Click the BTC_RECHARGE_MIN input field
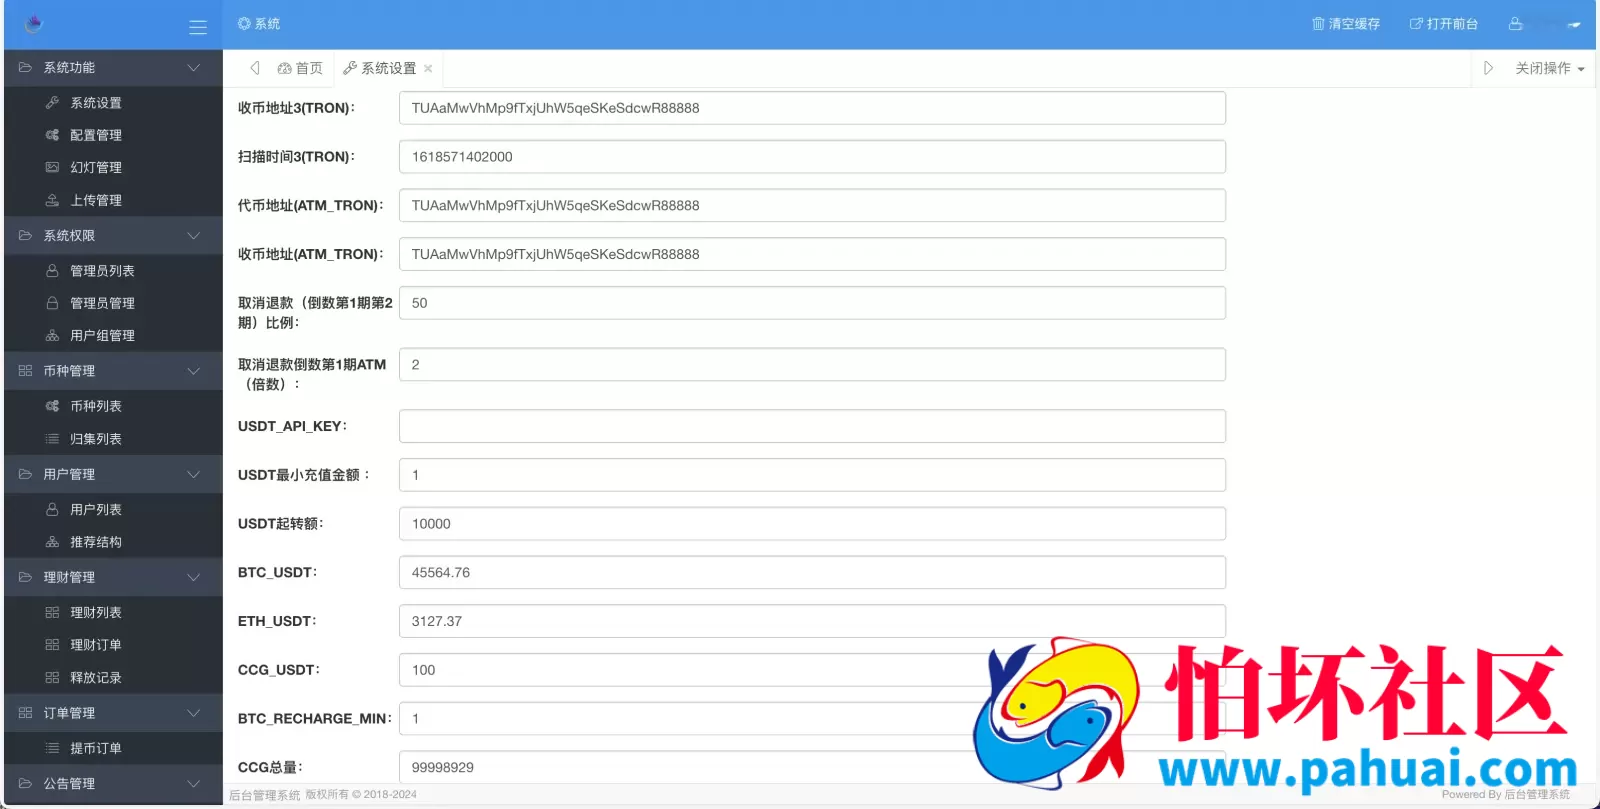 pyautogui.click(x=812, y=719)
